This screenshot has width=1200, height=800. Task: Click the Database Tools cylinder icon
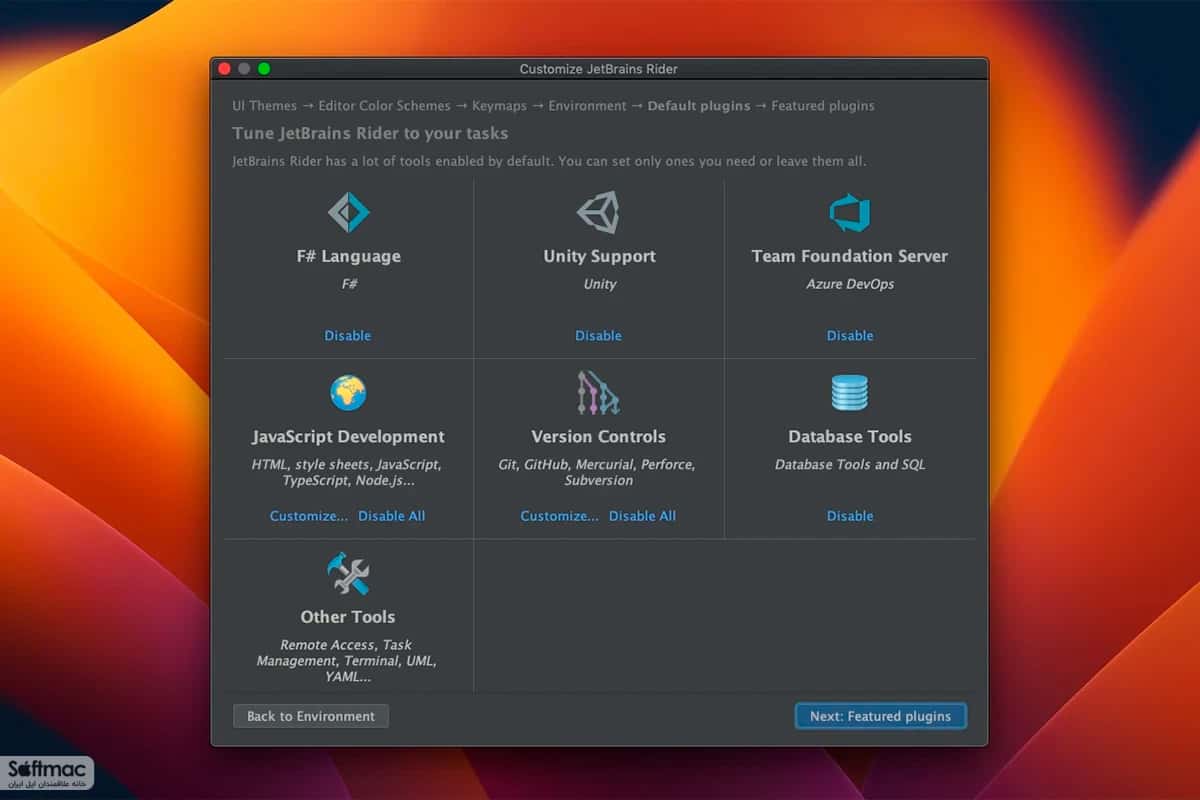[x=850, y=393]
